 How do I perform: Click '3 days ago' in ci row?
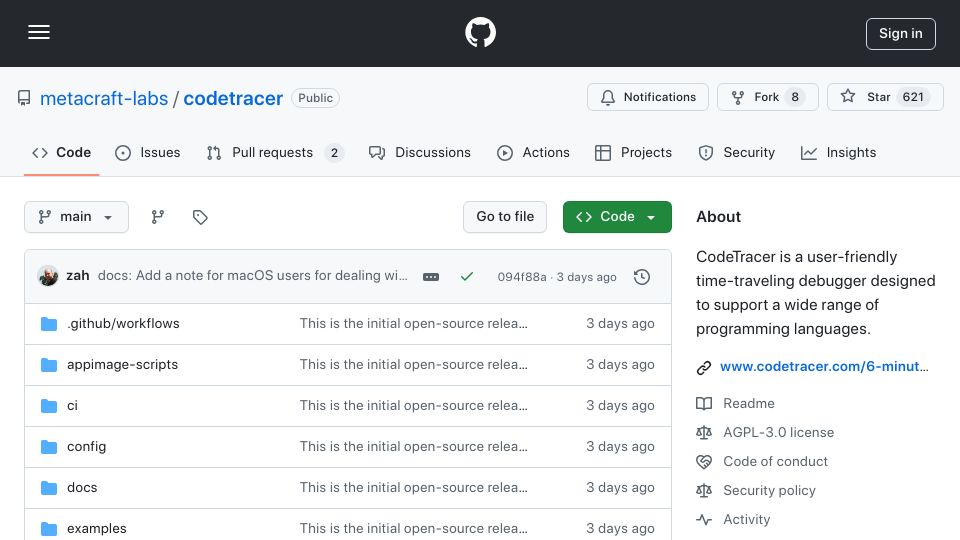(620, 405)
